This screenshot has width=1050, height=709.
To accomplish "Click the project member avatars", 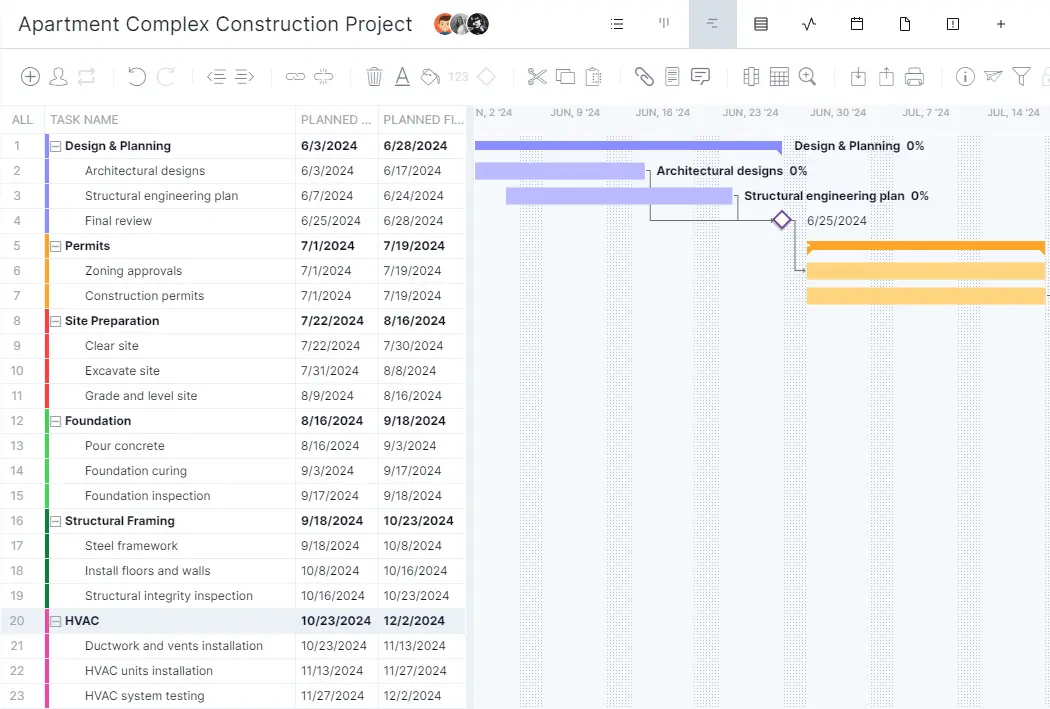I will coord(461,24).
